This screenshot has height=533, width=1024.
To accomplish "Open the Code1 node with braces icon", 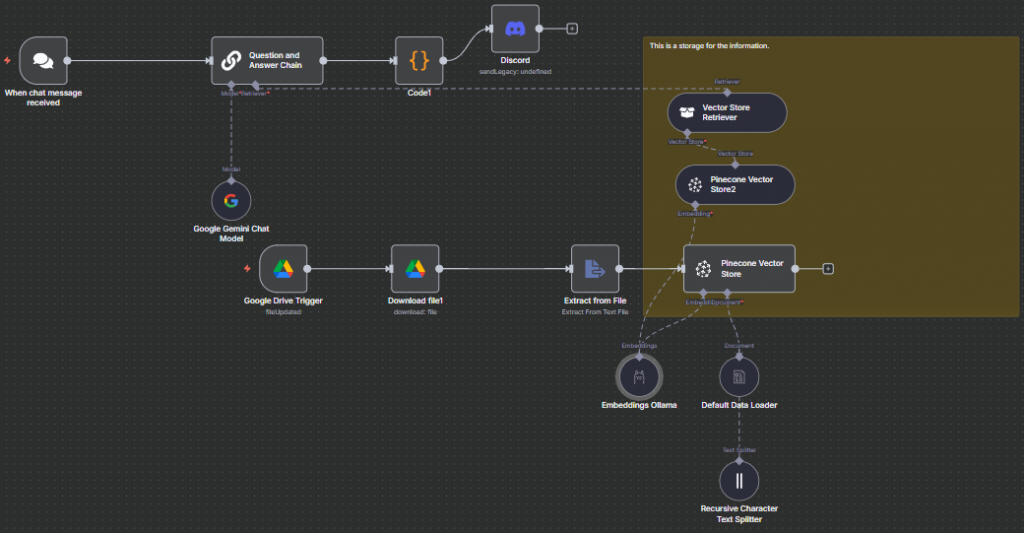I will click(419, 61).
